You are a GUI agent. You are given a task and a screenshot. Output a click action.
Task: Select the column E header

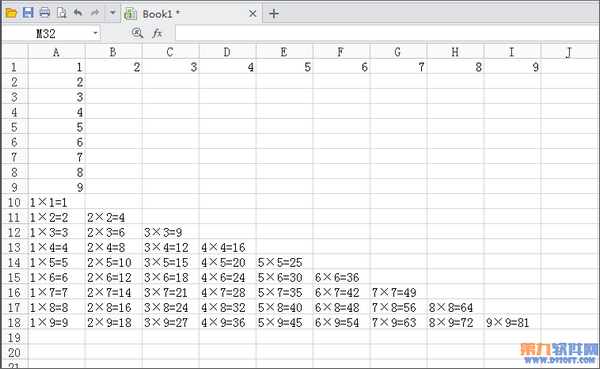[284, 52]
